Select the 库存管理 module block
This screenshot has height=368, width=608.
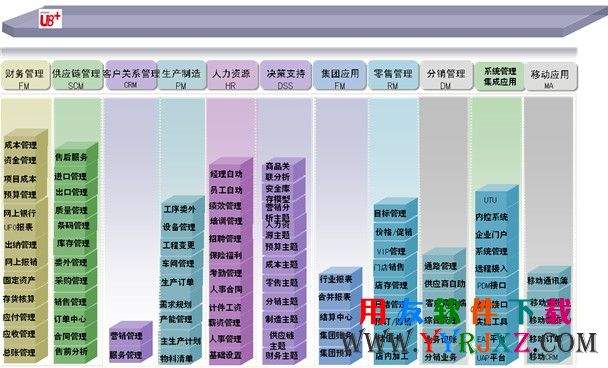(x=73, y=244)
